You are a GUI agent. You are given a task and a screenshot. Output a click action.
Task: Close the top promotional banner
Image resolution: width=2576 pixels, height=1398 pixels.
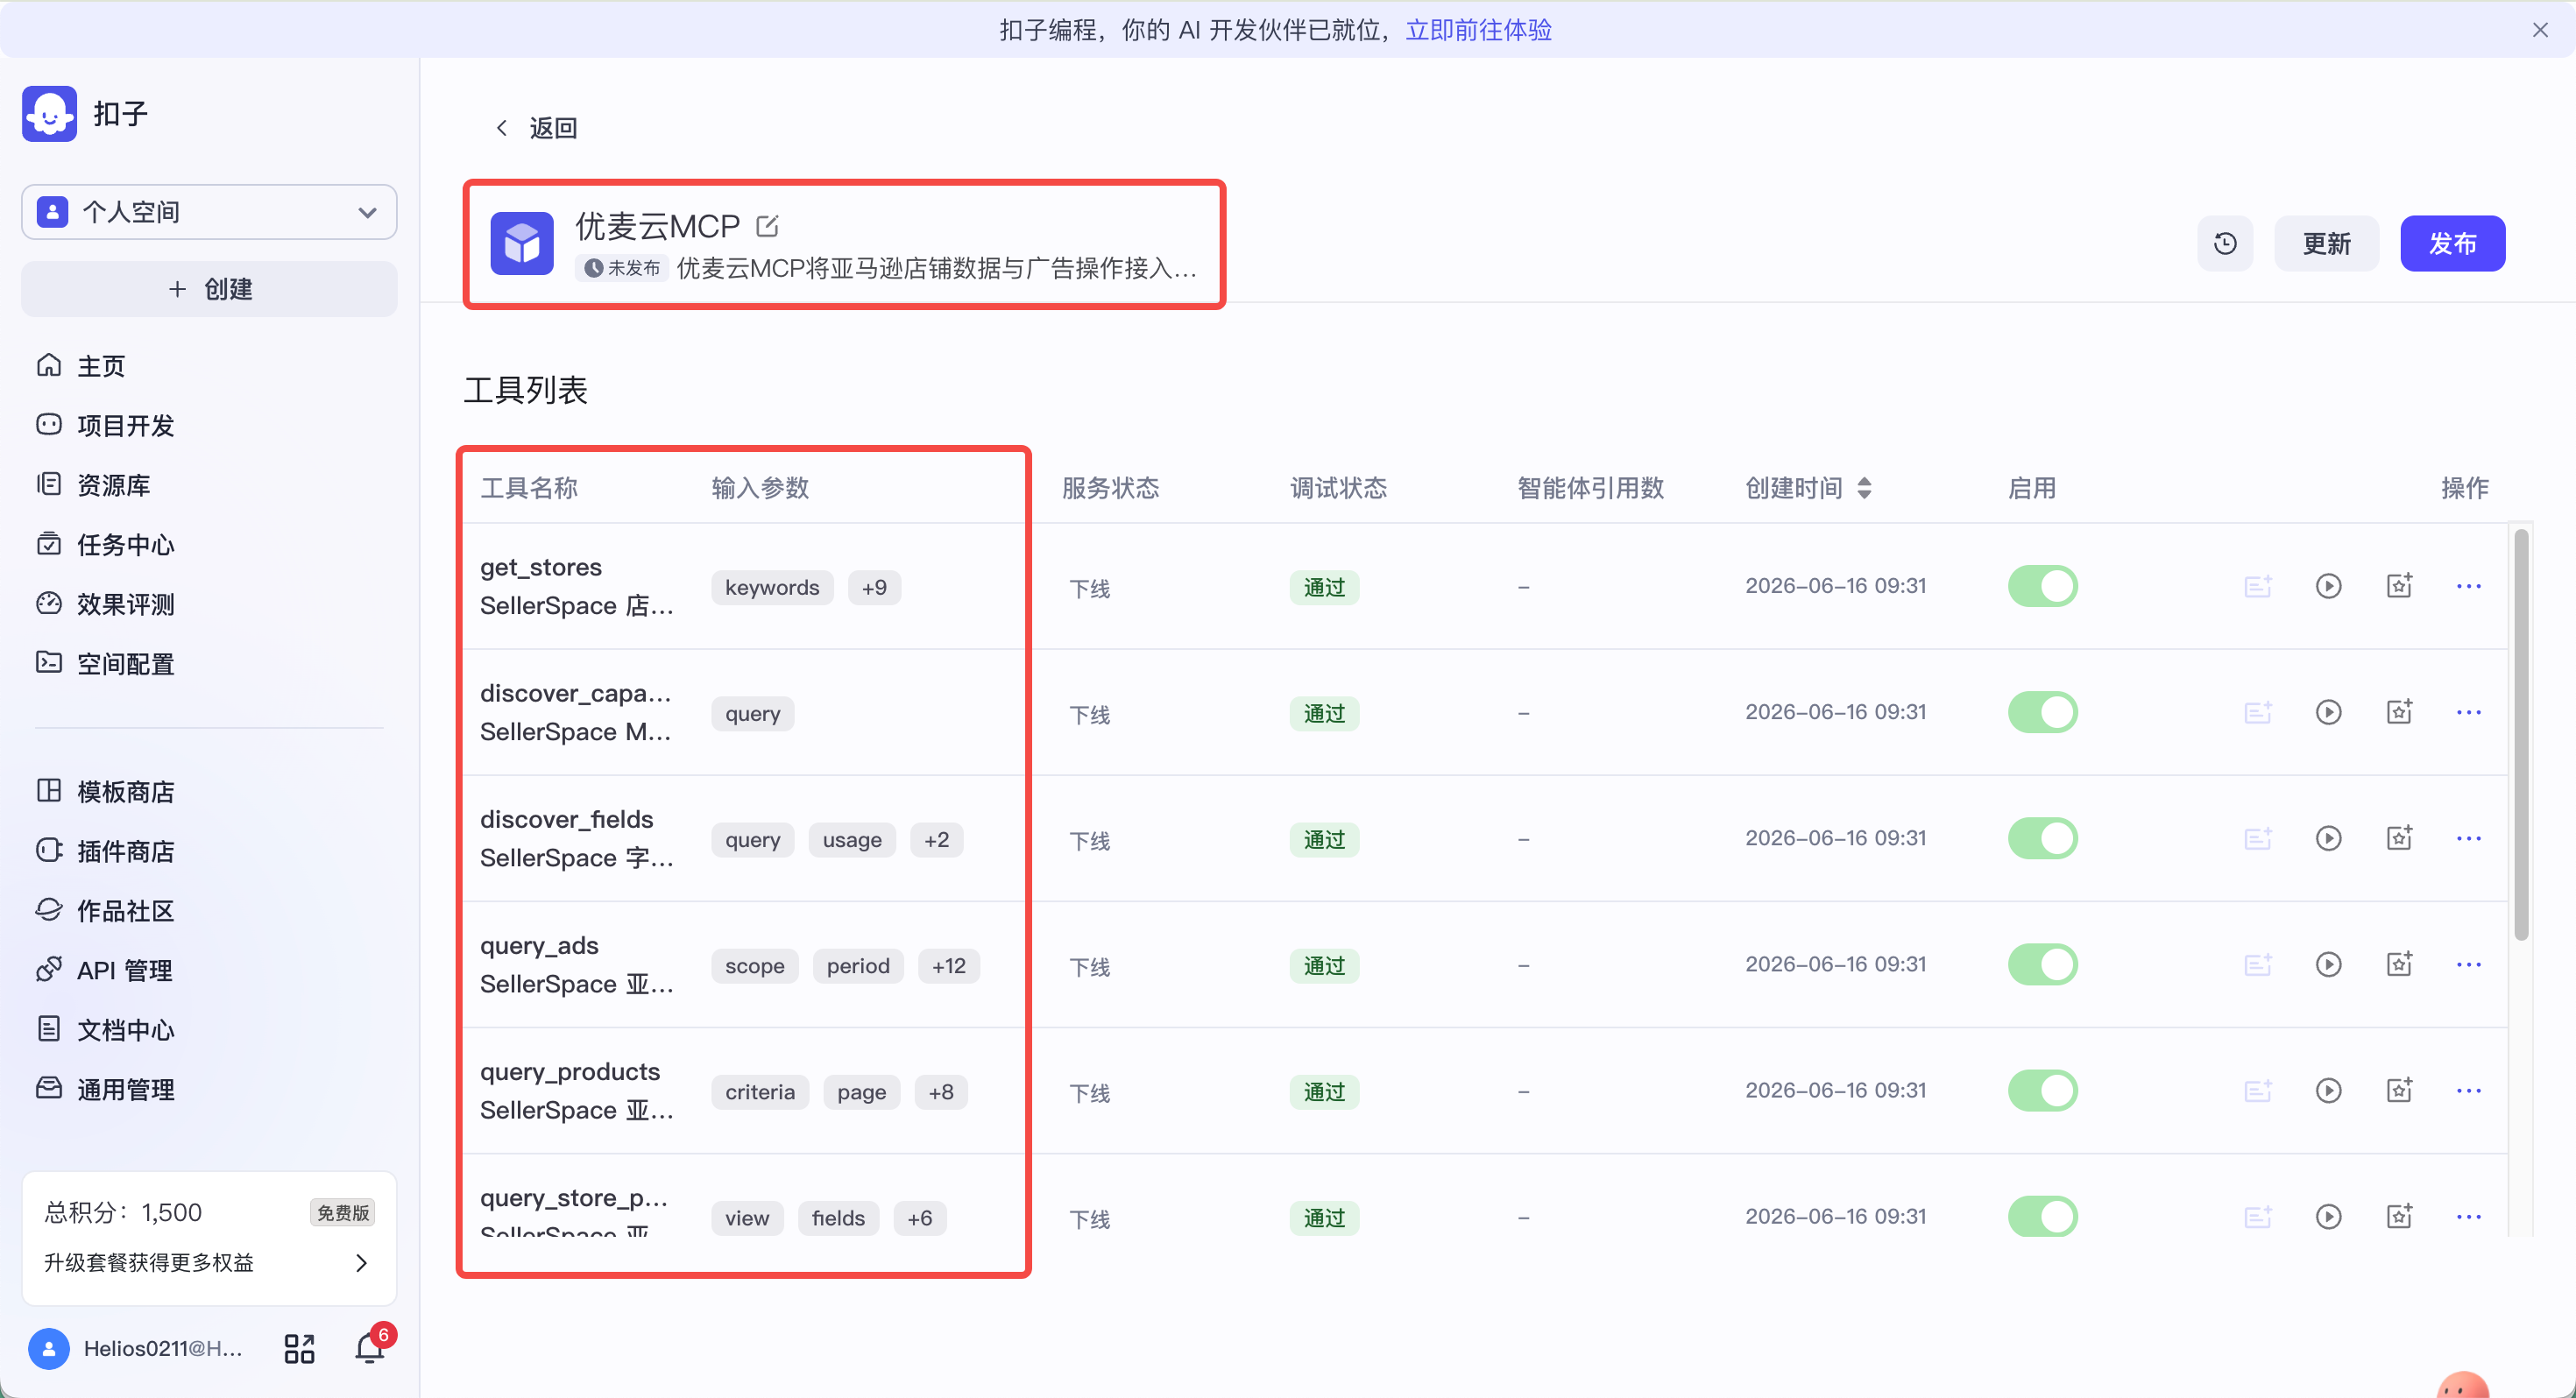[x=2540, y=30]
